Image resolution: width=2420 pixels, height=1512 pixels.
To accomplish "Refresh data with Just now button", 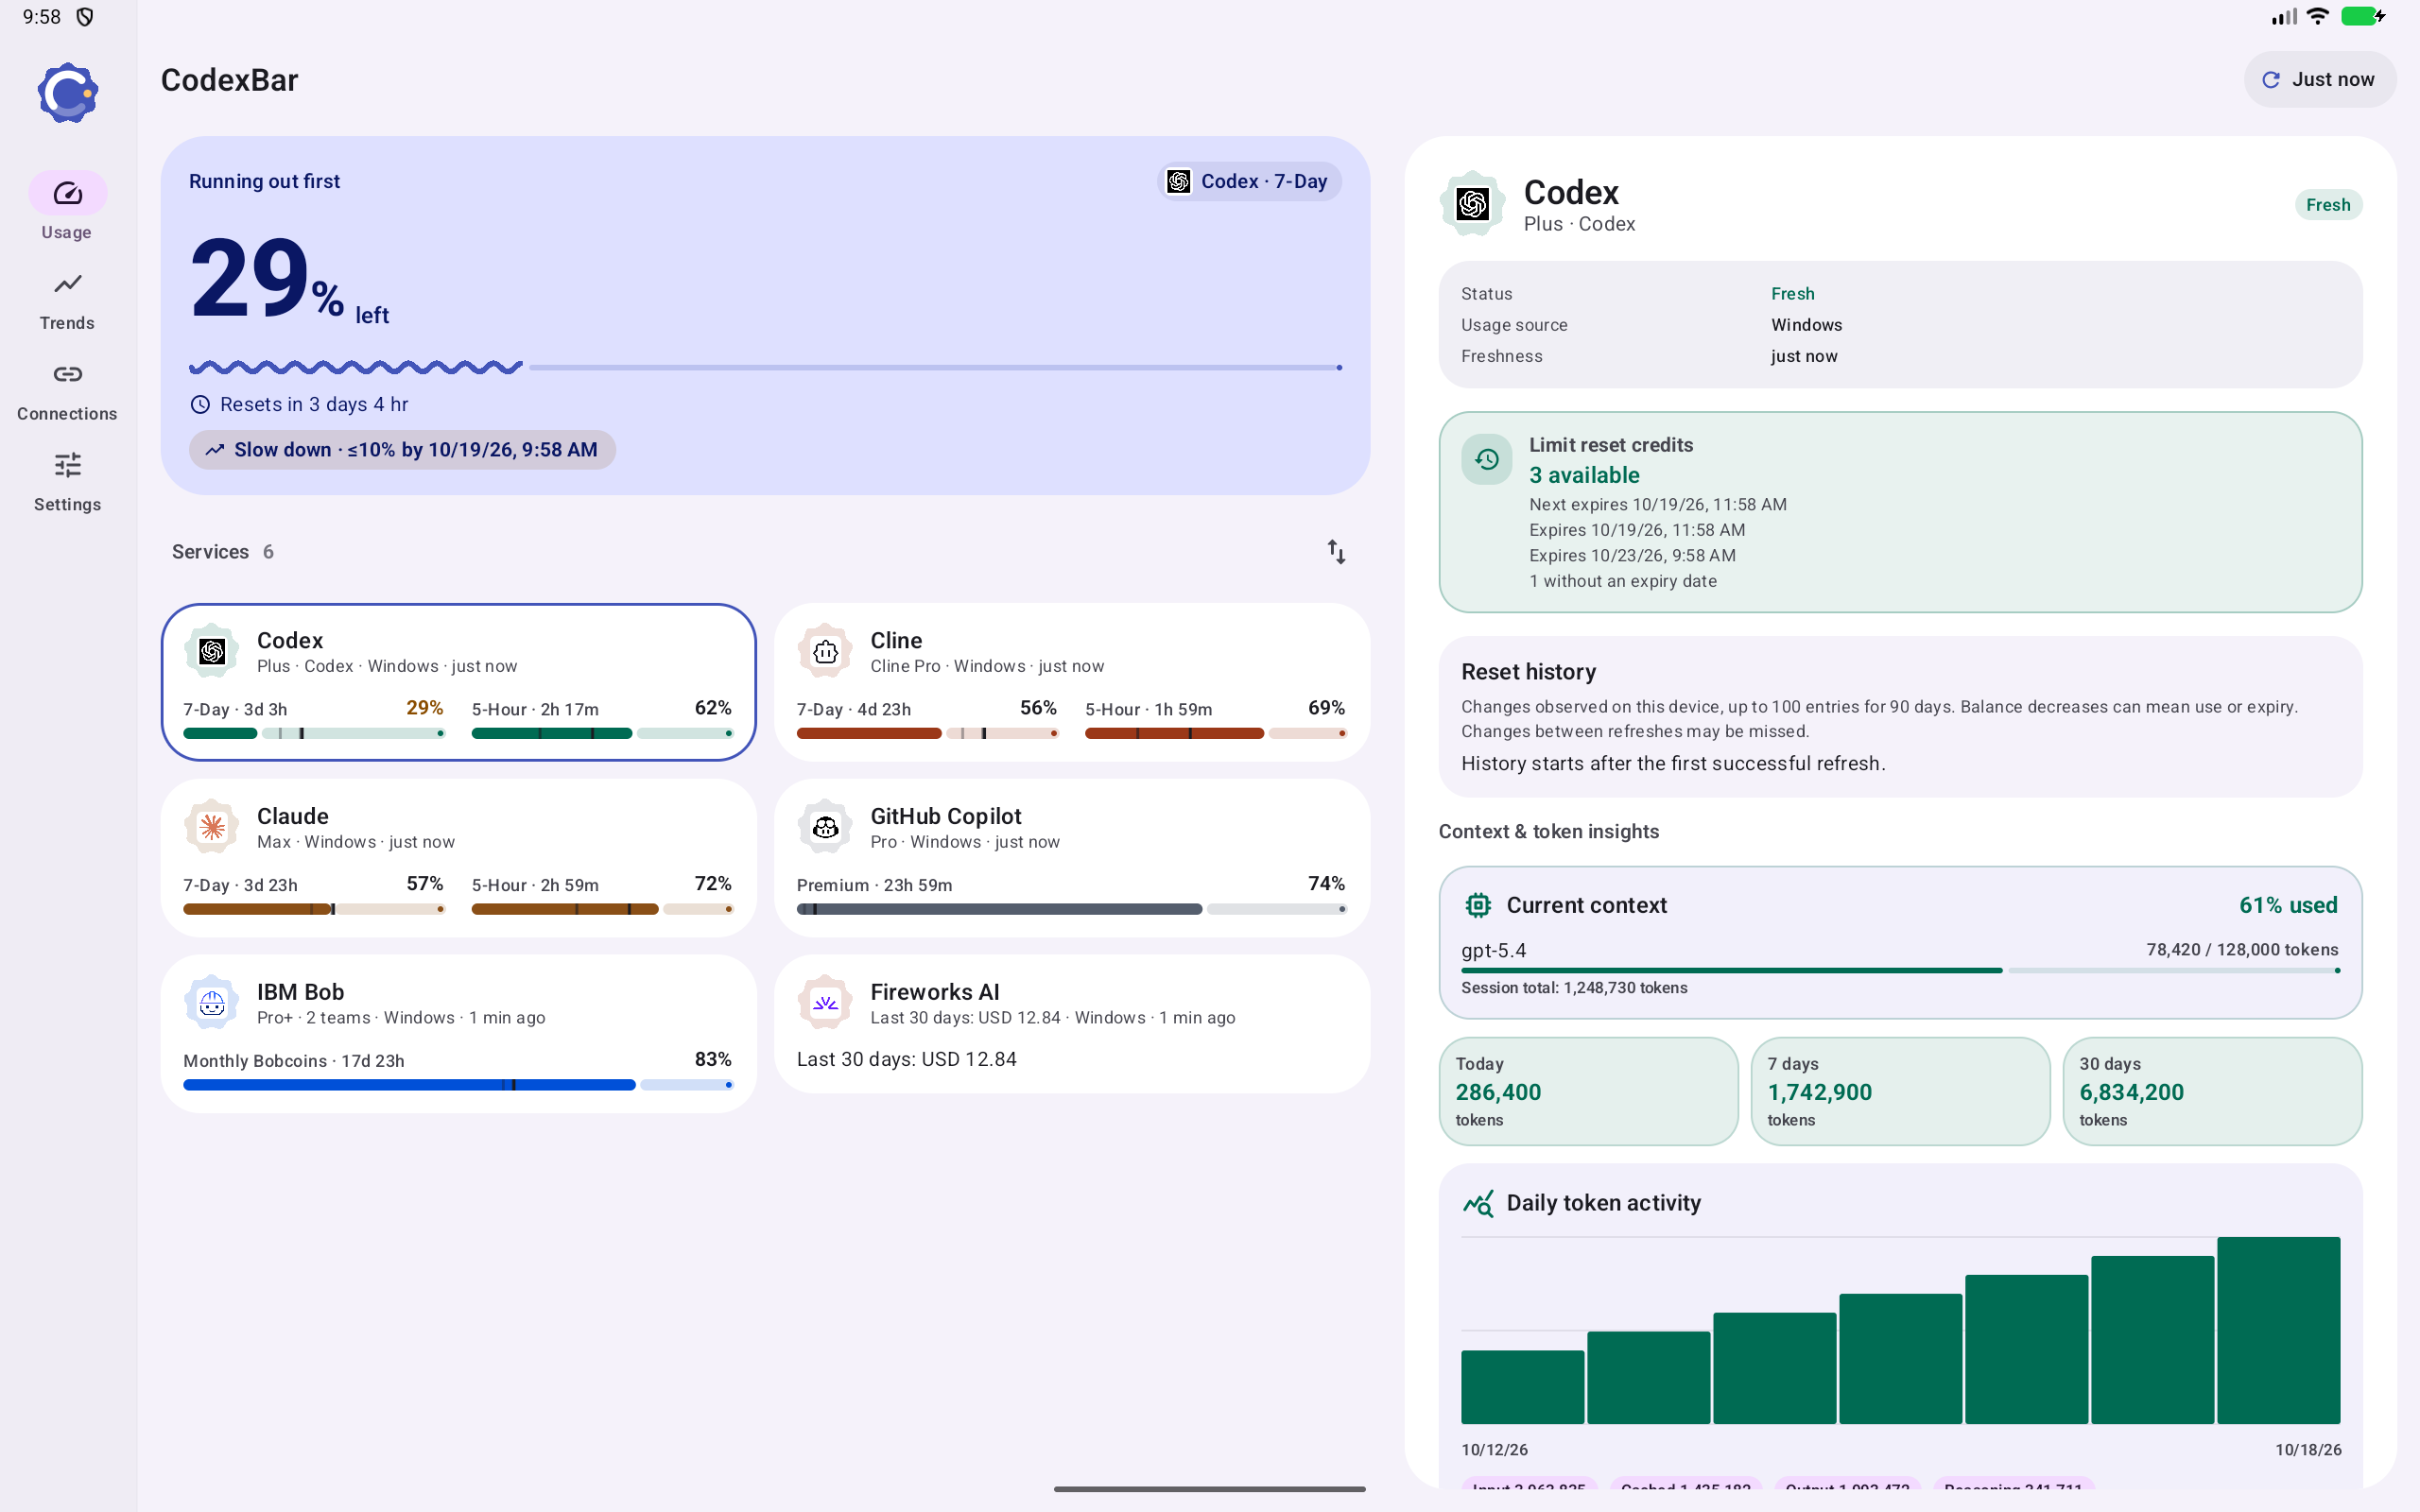I will pyautogui.click(x=2319, y=80).
